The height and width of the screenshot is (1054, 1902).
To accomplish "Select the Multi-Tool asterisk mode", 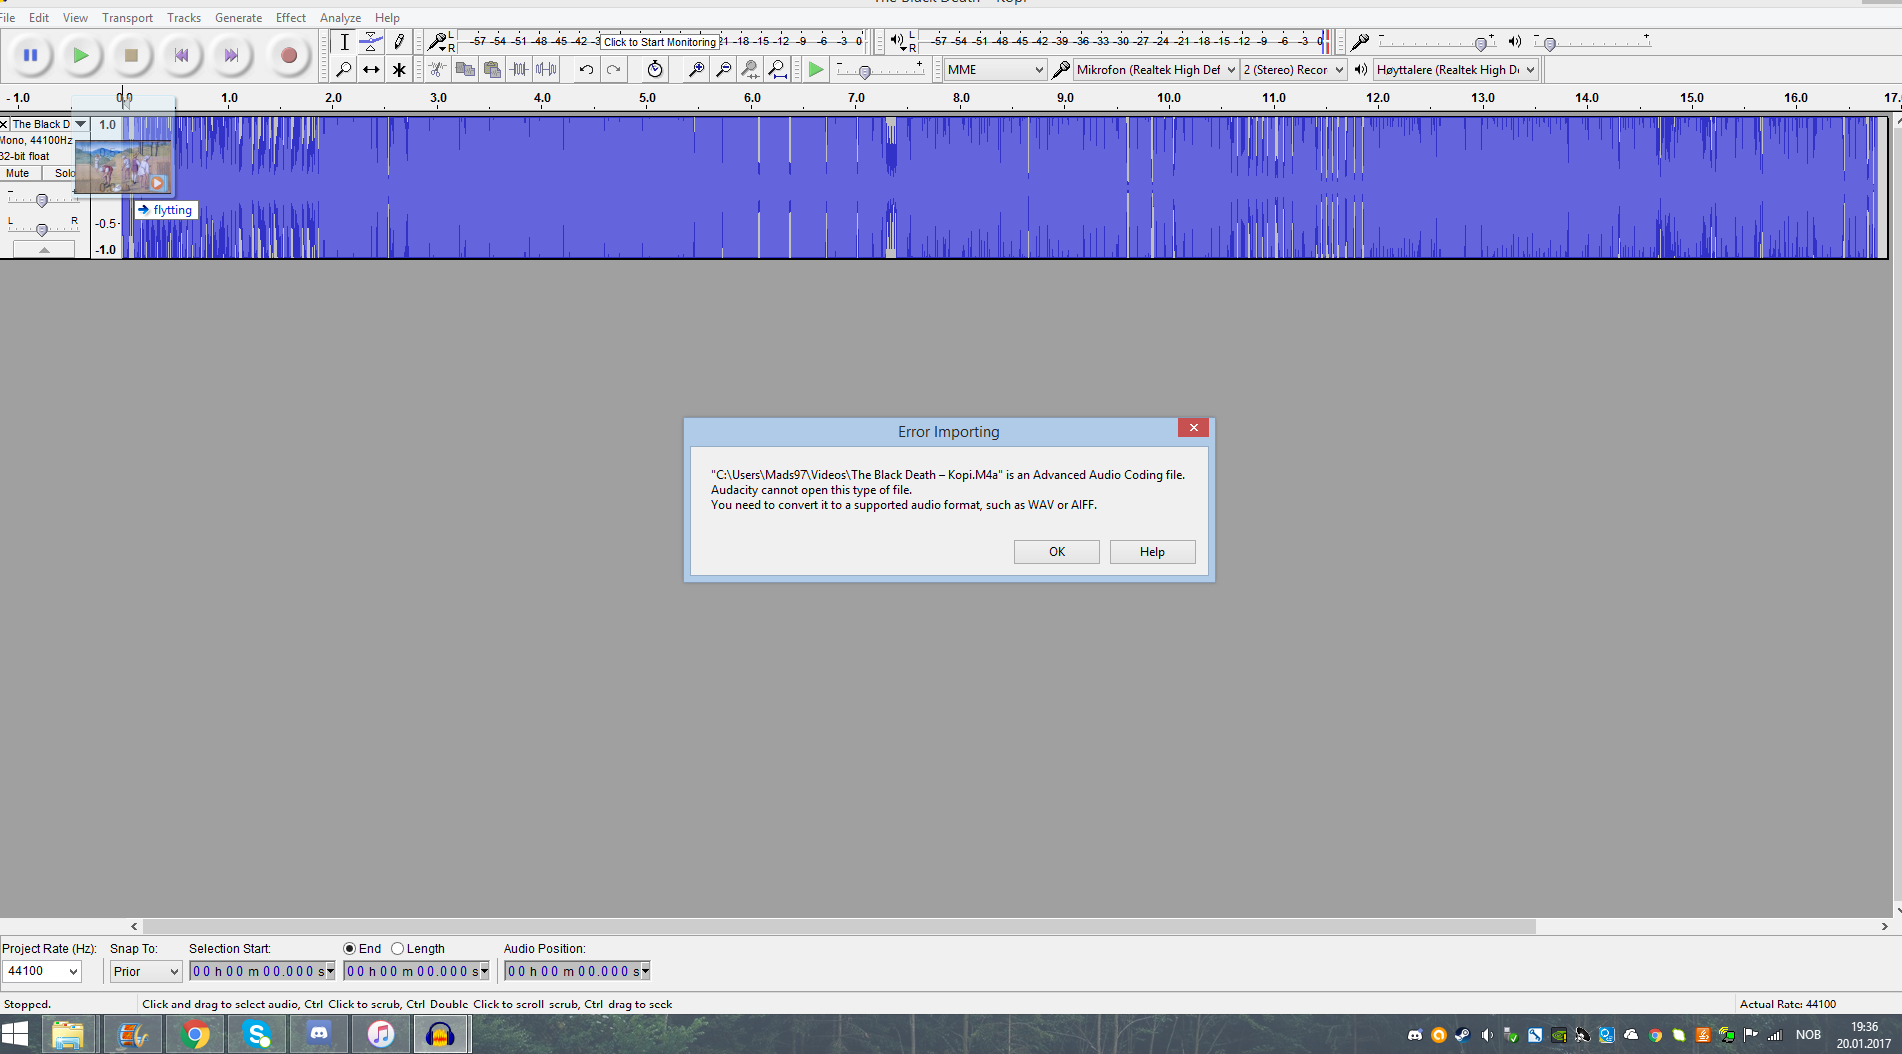I will point(398,69).
